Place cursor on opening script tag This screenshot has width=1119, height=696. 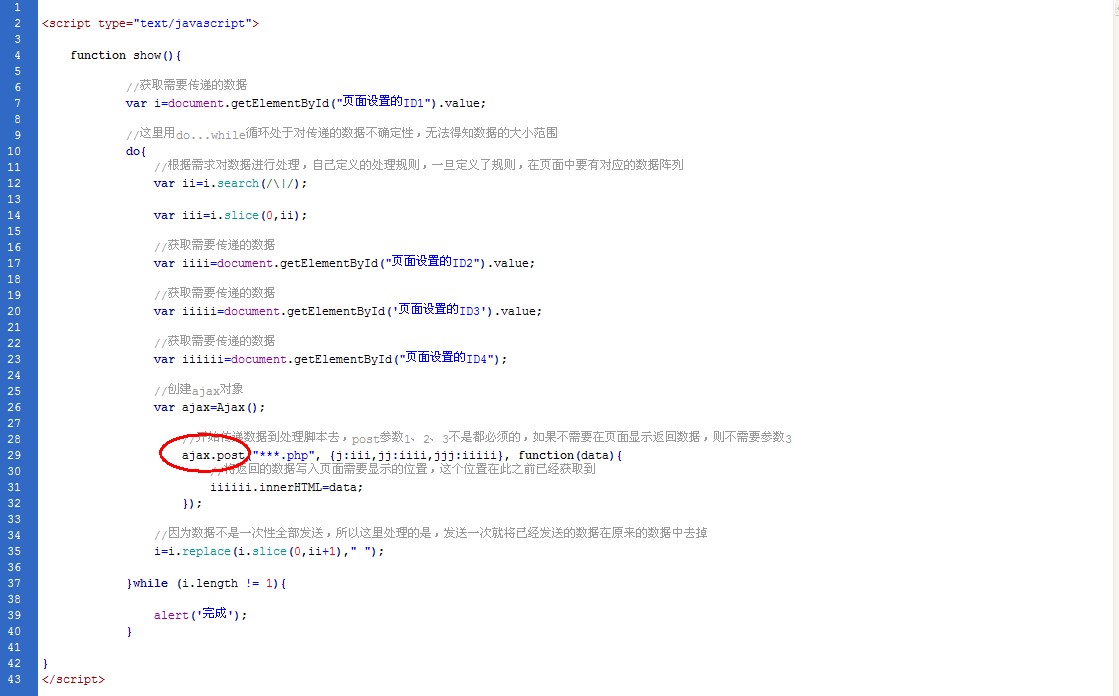[x=150, y=23]
